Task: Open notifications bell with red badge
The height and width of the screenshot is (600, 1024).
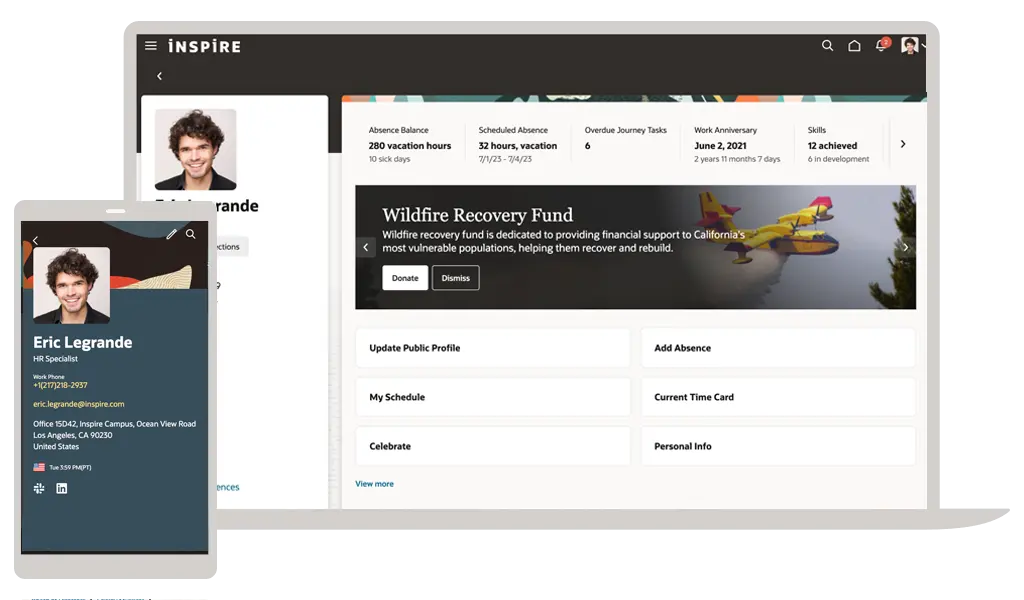Action: (x=881, y=46)
